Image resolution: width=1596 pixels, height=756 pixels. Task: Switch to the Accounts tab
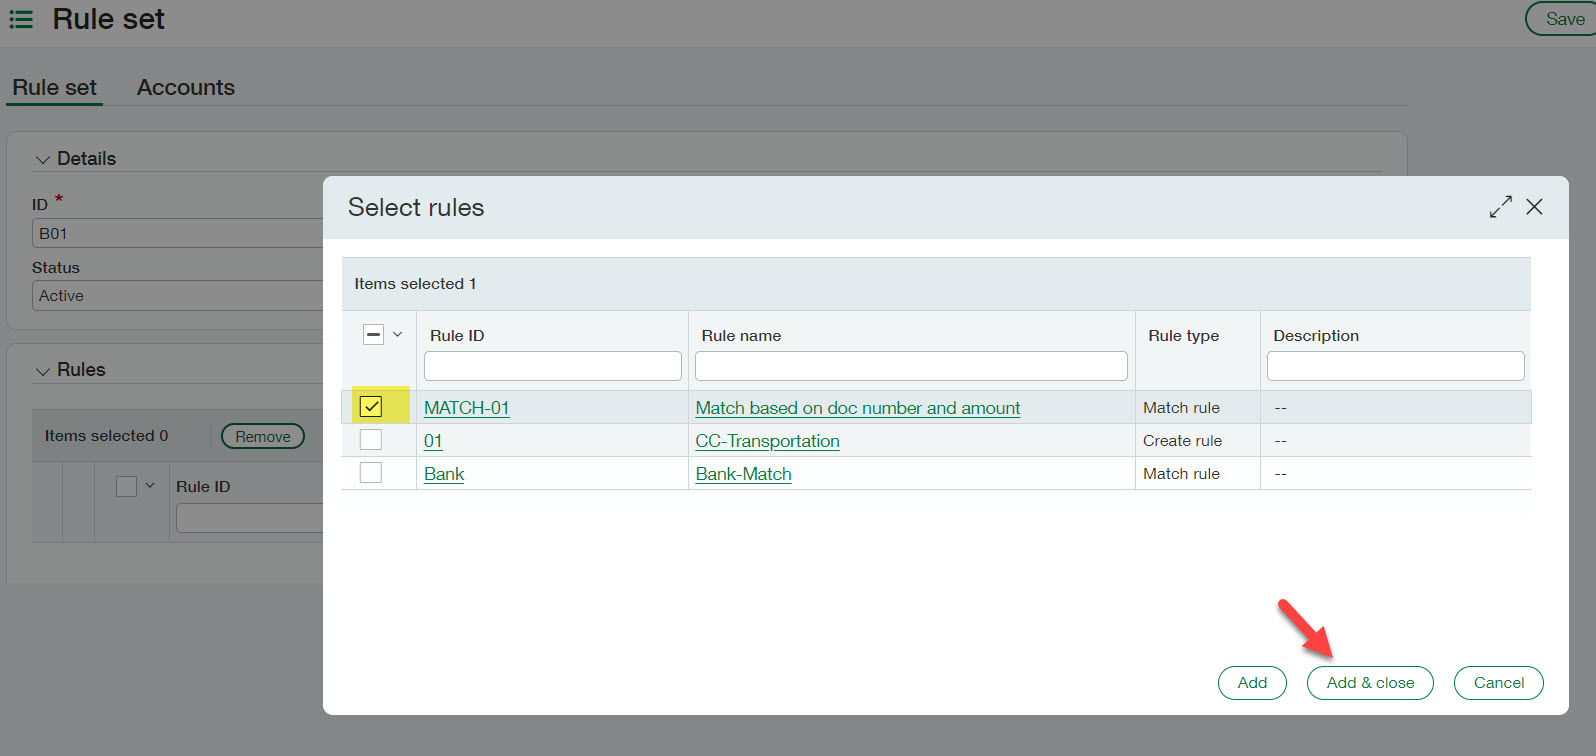tap(185, 88)
